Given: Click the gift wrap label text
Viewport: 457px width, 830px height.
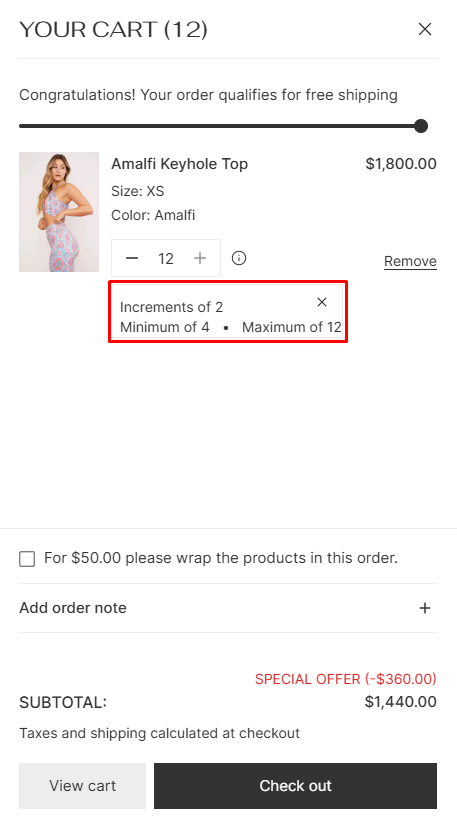Looking at the screenshot, I should [221, 558].
